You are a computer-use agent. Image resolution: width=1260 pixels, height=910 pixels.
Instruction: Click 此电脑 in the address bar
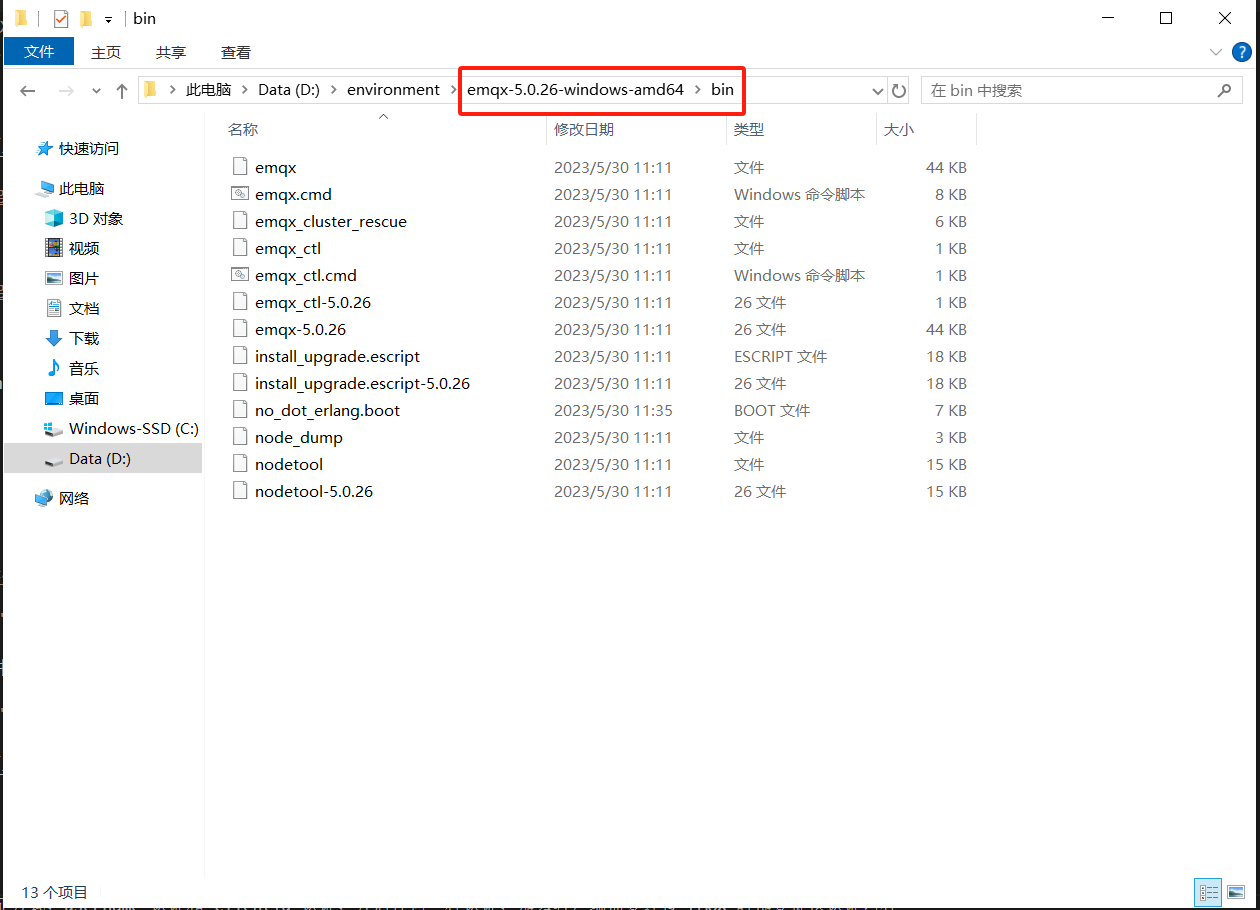208,90
